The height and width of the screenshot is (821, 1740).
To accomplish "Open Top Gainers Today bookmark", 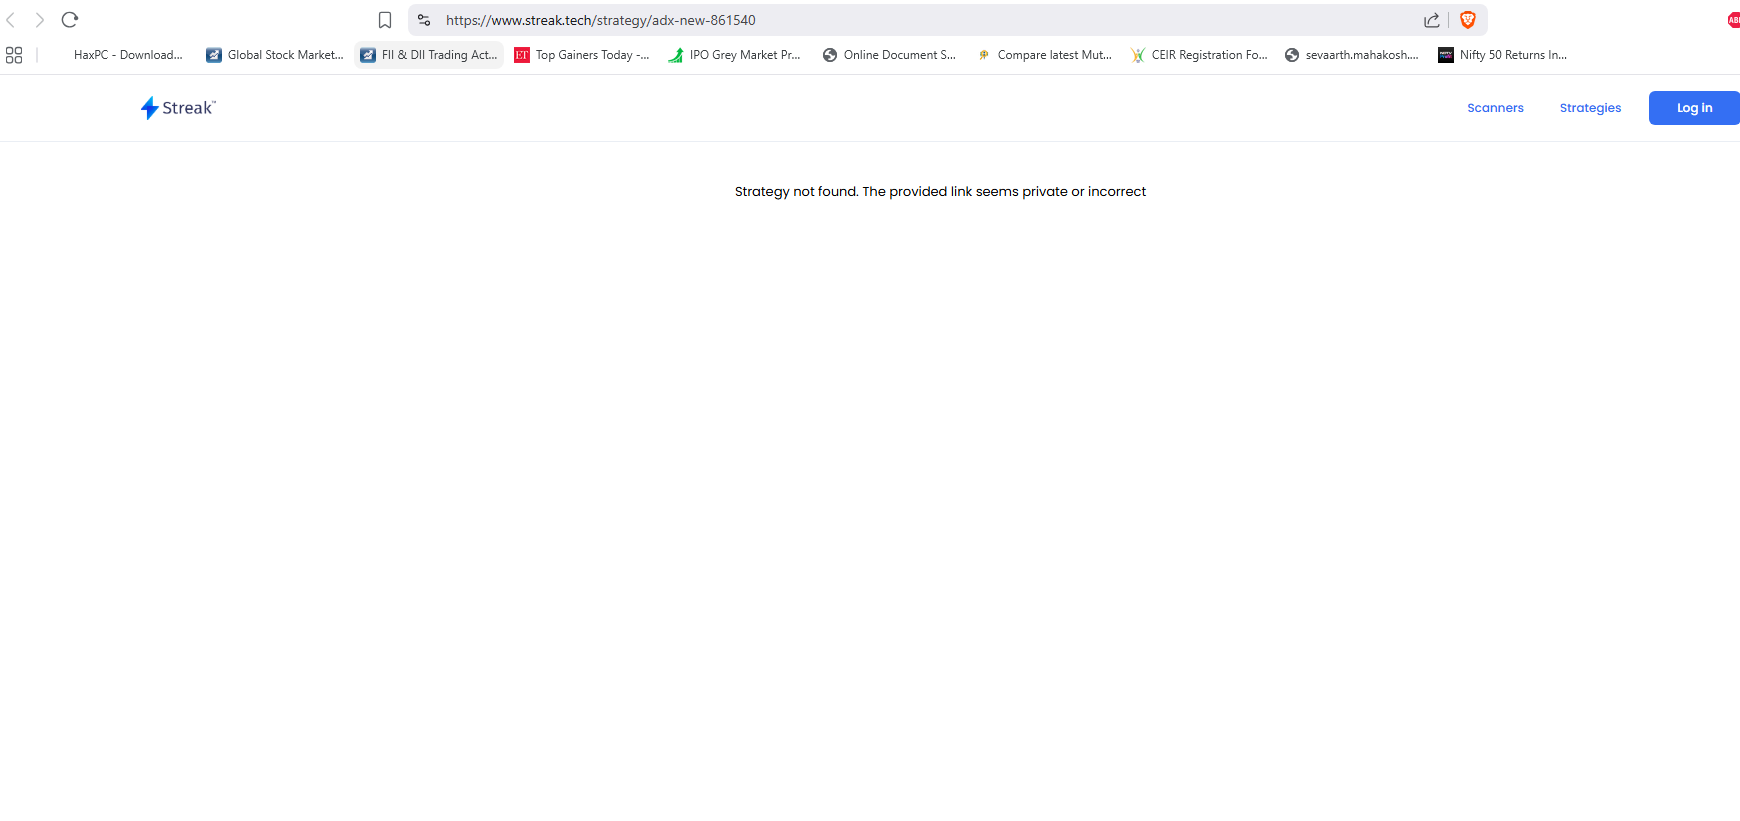I will coord(582,55).
